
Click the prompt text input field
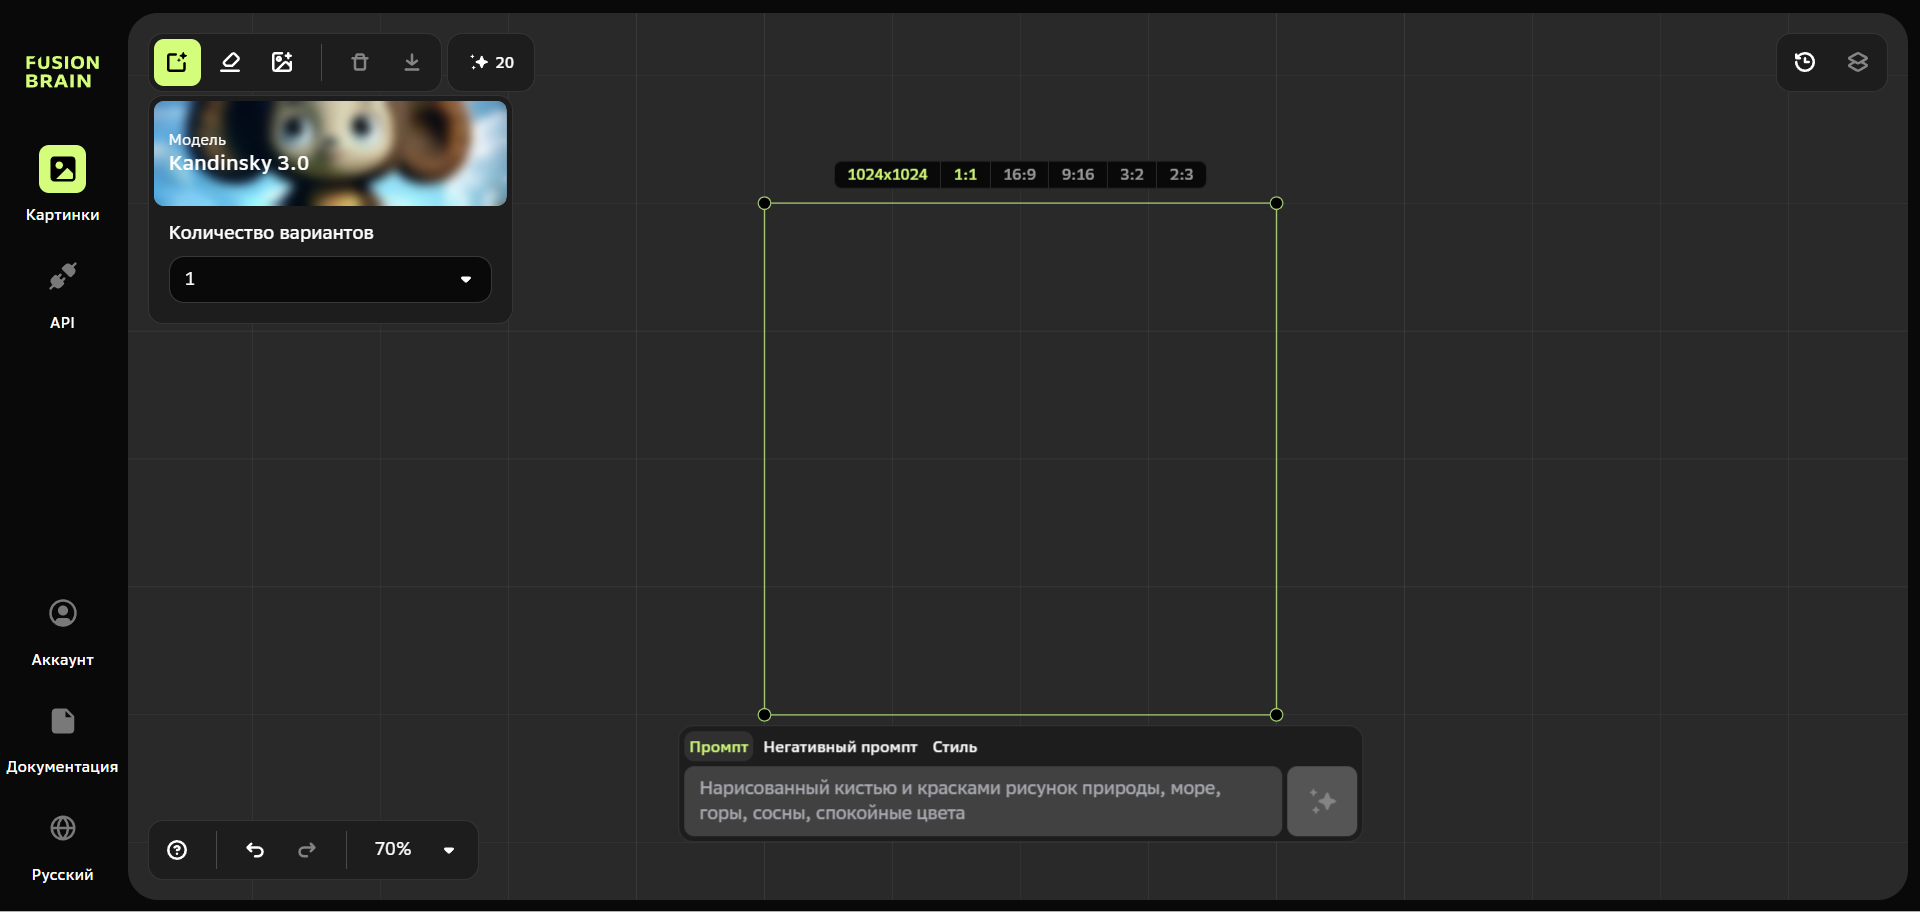point(982,801)
